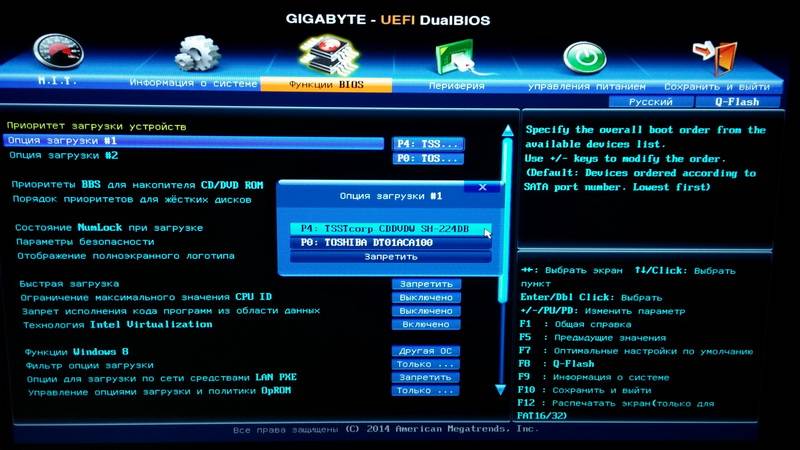The width and height of the screenshot is (800, 450).
Task: Open the OpROM policy Только ... value
Action: [426, 391]
